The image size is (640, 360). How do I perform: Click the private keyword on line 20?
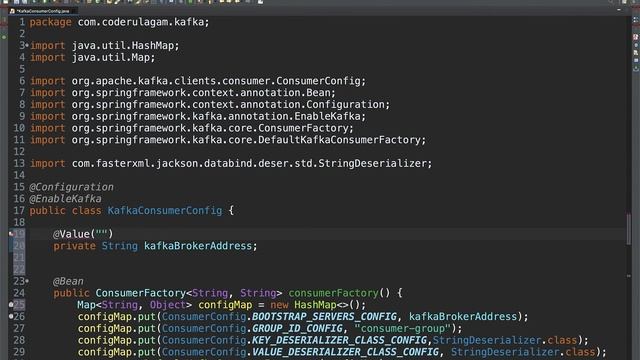coord(74,246)
